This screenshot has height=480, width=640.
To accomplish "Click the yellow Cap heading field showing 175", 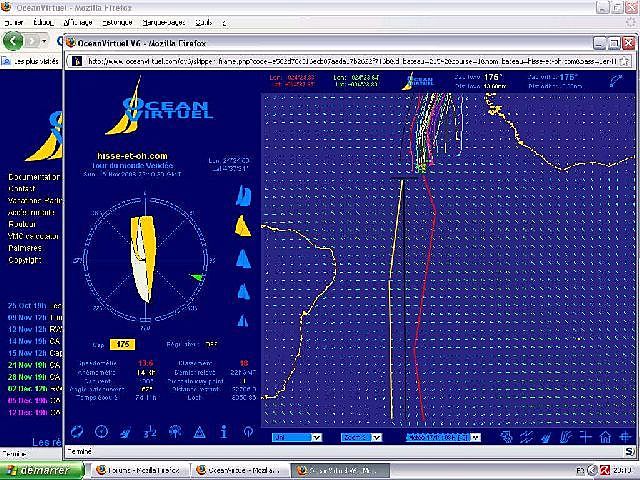I will 122,344.
